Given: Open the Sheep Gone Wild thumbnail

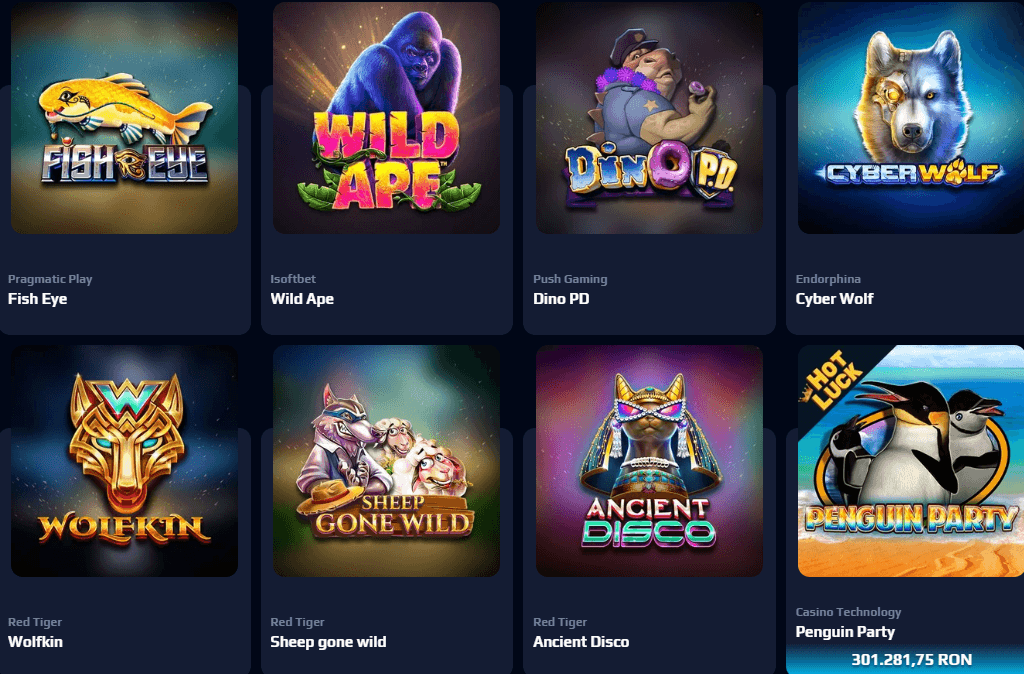Looking at the screenshot, I should pos(387,461).
